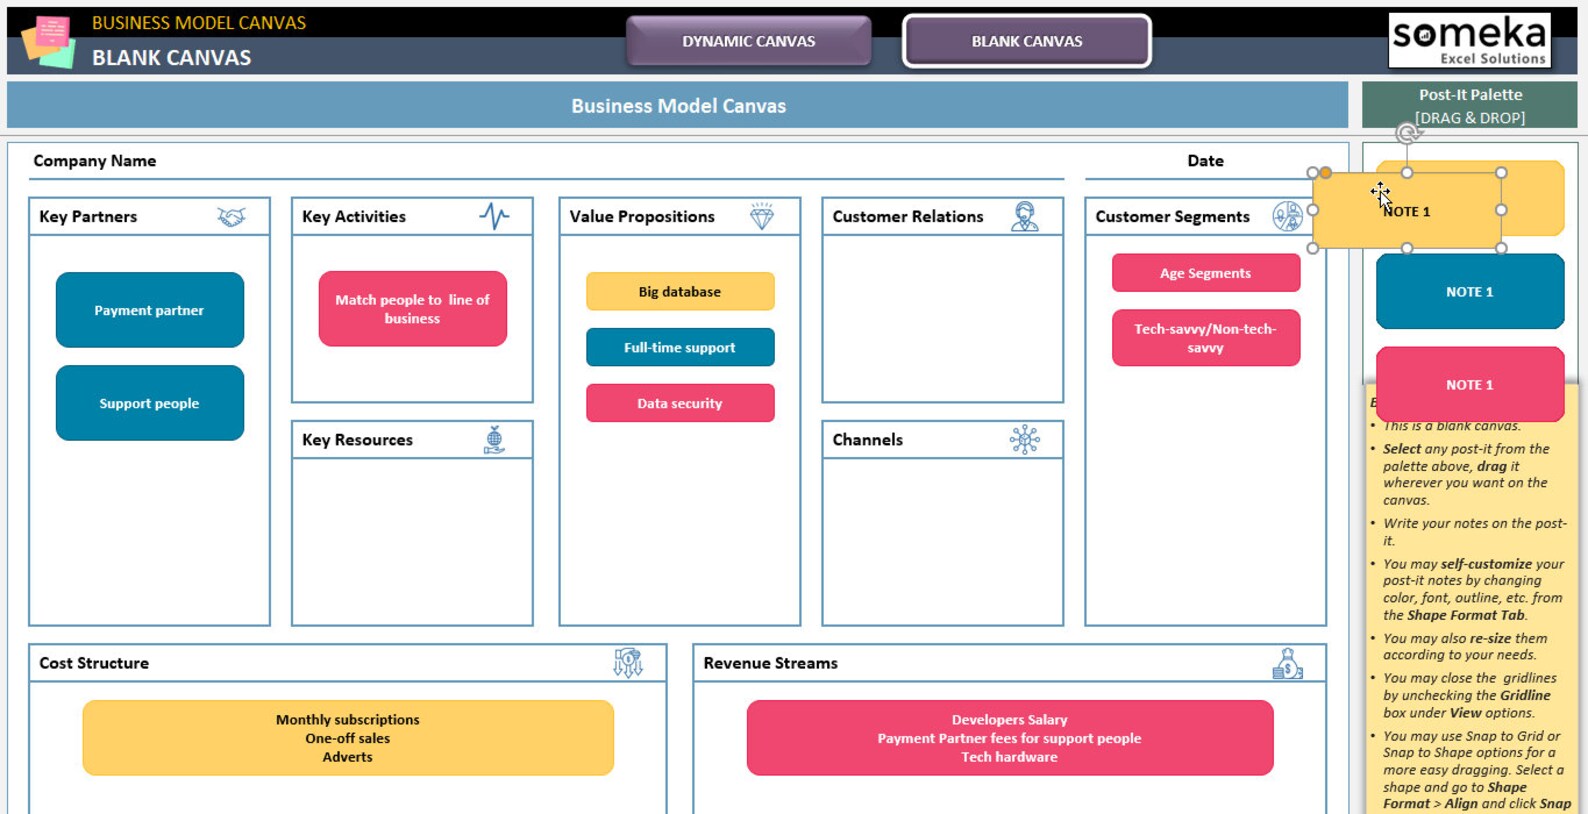Click the Channels heading

pyautogui.click(x=868, y=439)
